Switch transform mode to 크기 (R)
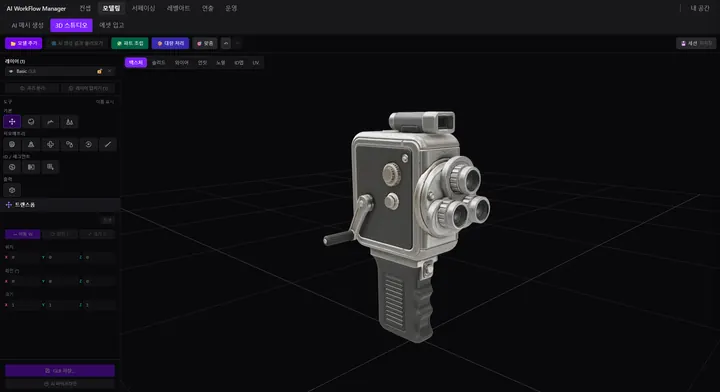The image size is (720, 392). pos(97,234)
